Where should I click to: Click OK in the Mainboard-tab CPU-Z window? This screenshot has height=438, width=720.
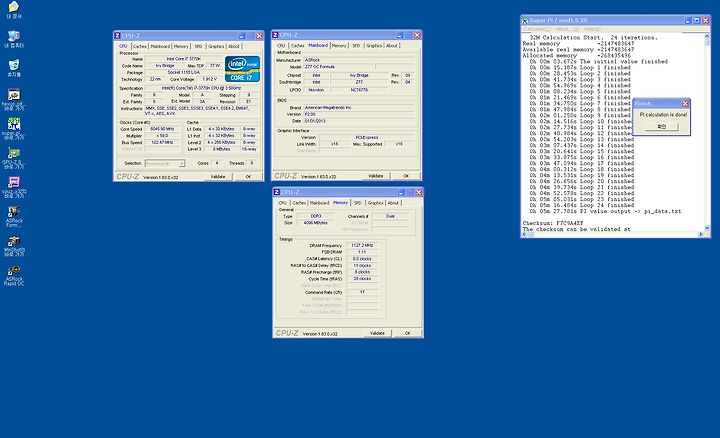tap(406, 176)
